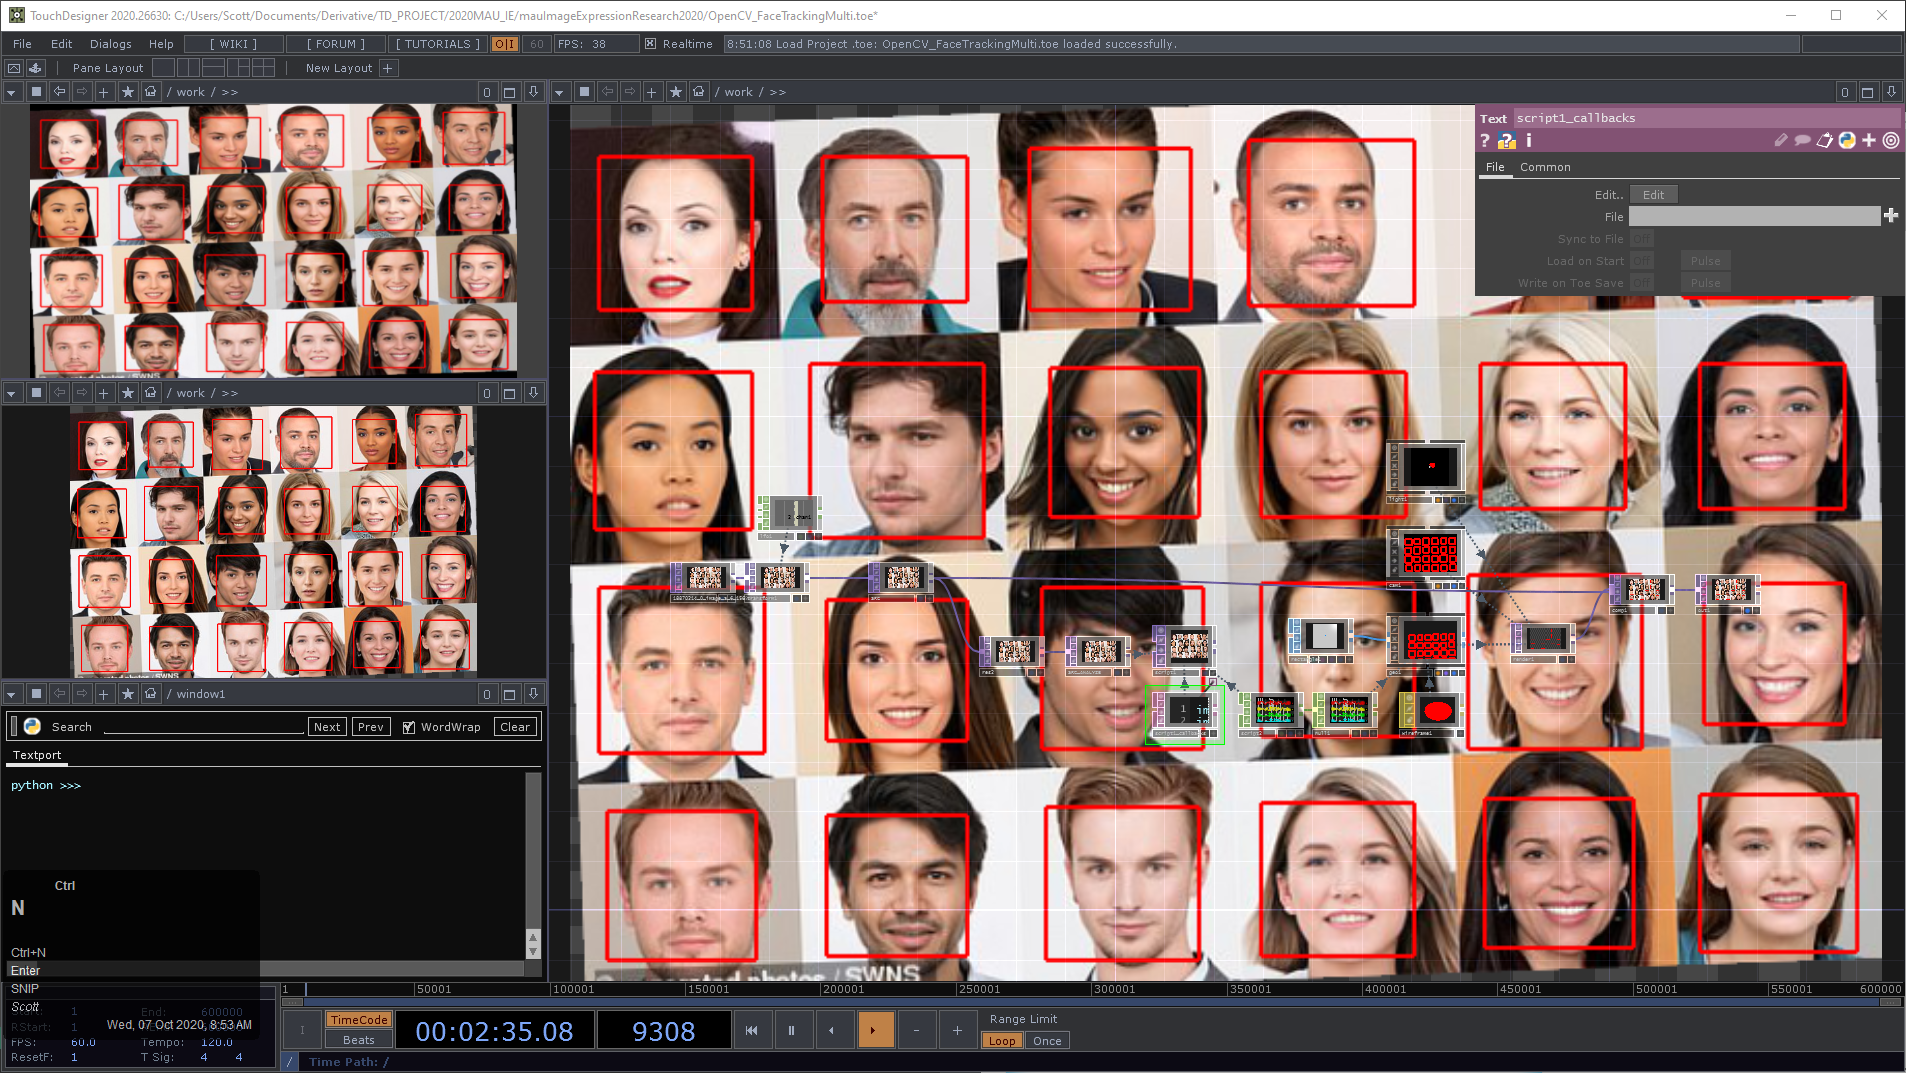Click the Edit button in parameters
This screenshot has height=1073, width=1906.
coord(1653,195)
